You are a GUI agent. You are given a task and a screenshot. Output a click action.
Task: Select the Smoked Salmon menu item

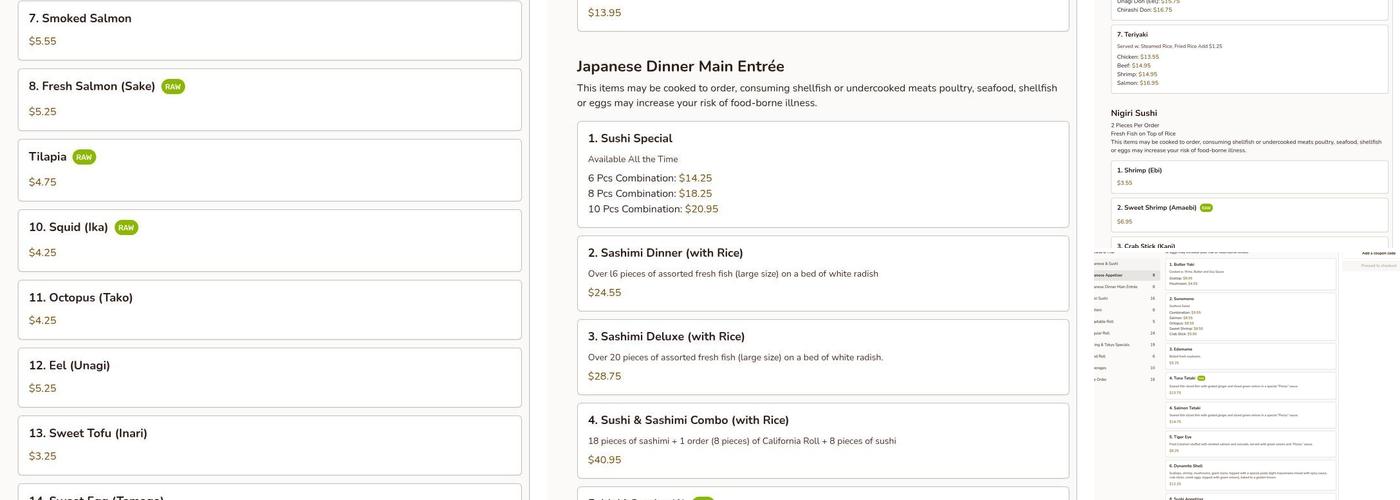coord(269,30)
